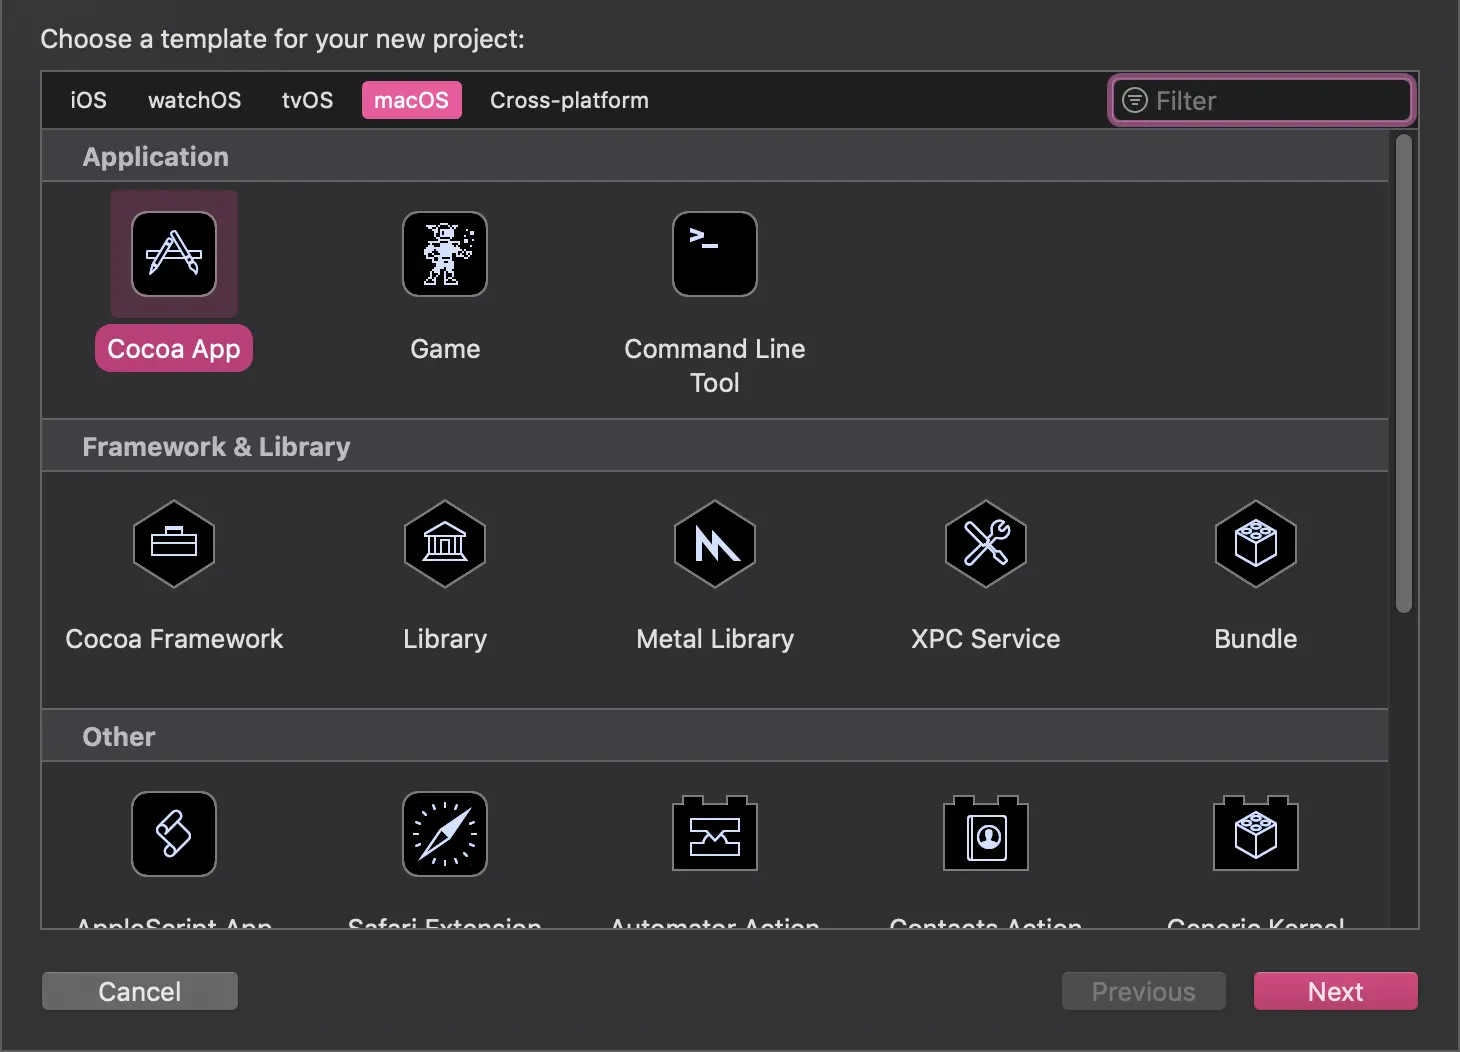Pick the Command Line Tool terminal icon
This screenshot has width=1460, height=1052.
(x=715, y=254)
